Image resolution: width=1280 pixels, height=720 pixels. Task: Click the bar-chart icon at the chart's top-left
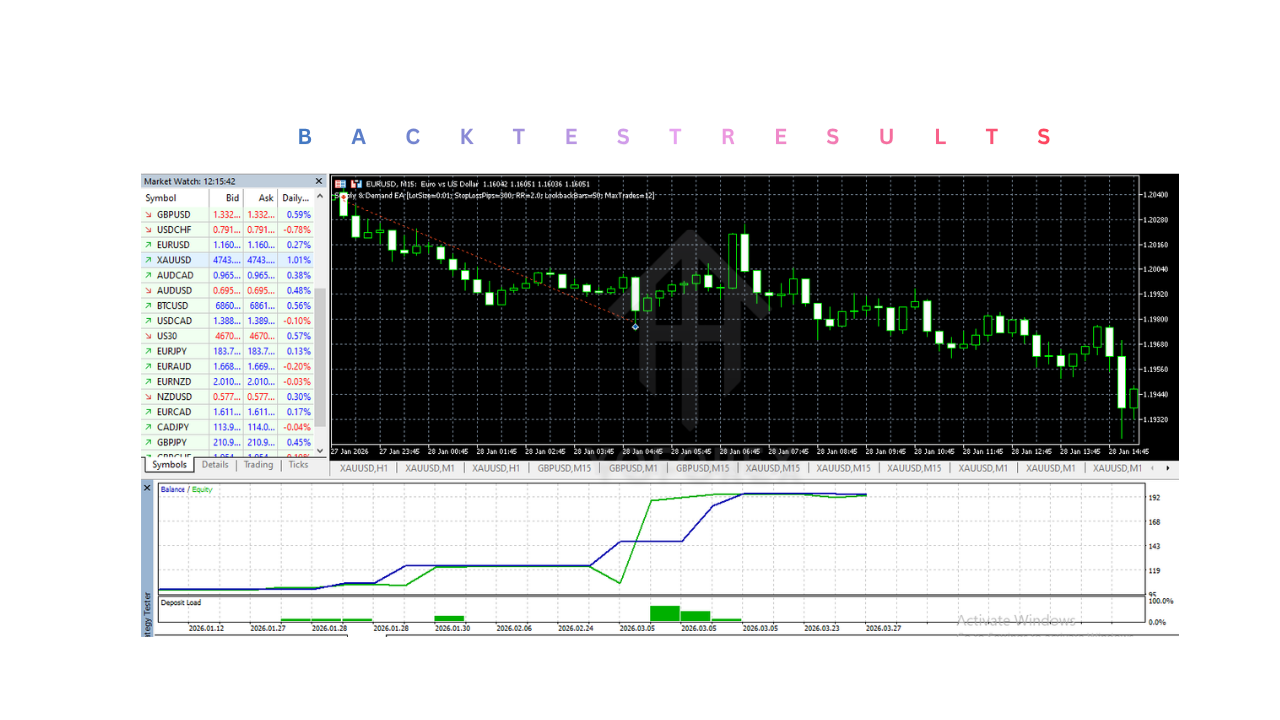tap(339, 183)
